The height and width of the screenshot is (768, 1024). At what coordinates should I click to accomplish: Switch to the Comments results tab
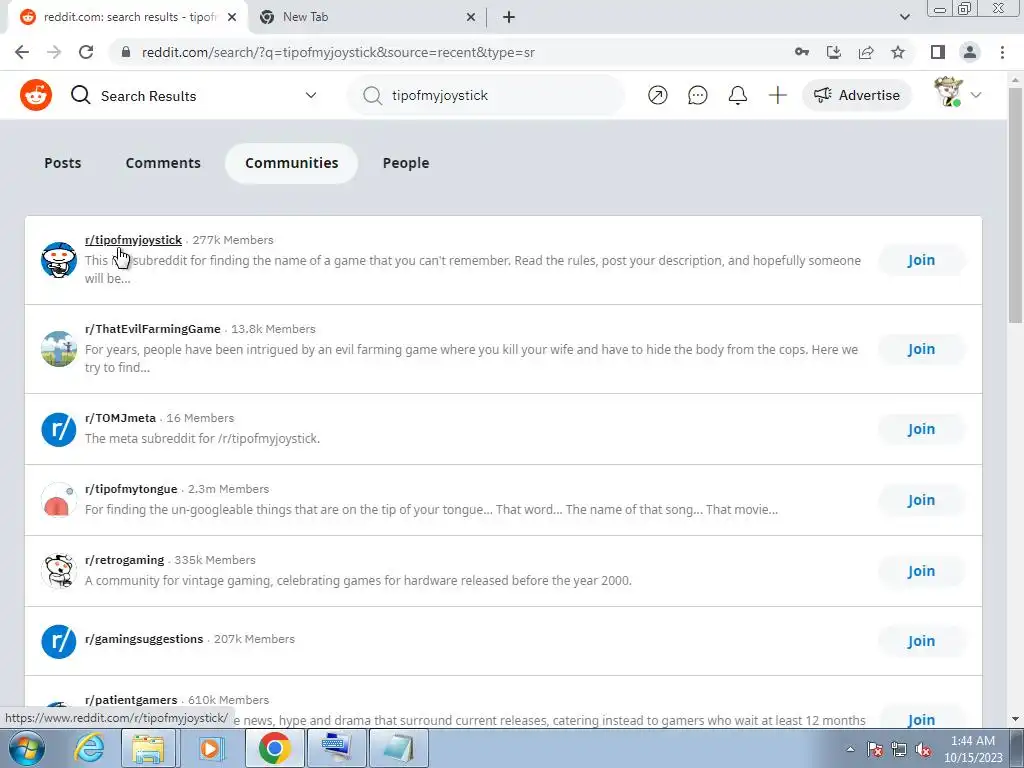[163, 163]
